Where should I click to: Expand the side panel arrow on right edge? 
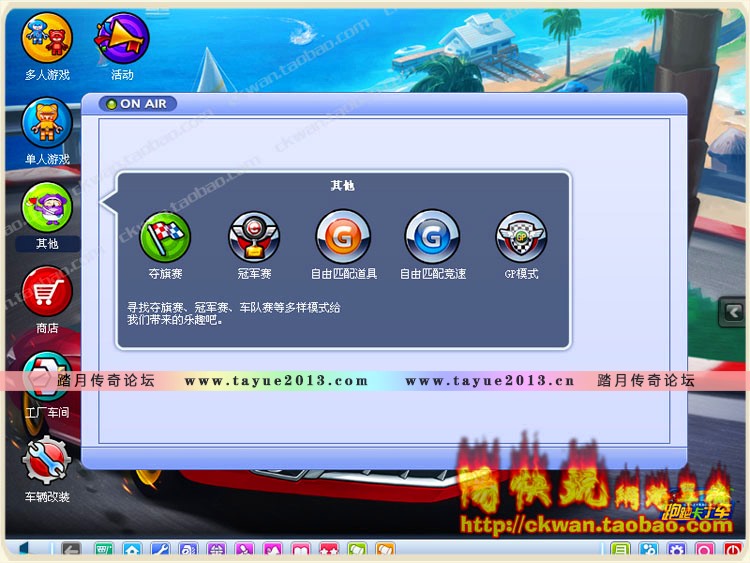733,312
